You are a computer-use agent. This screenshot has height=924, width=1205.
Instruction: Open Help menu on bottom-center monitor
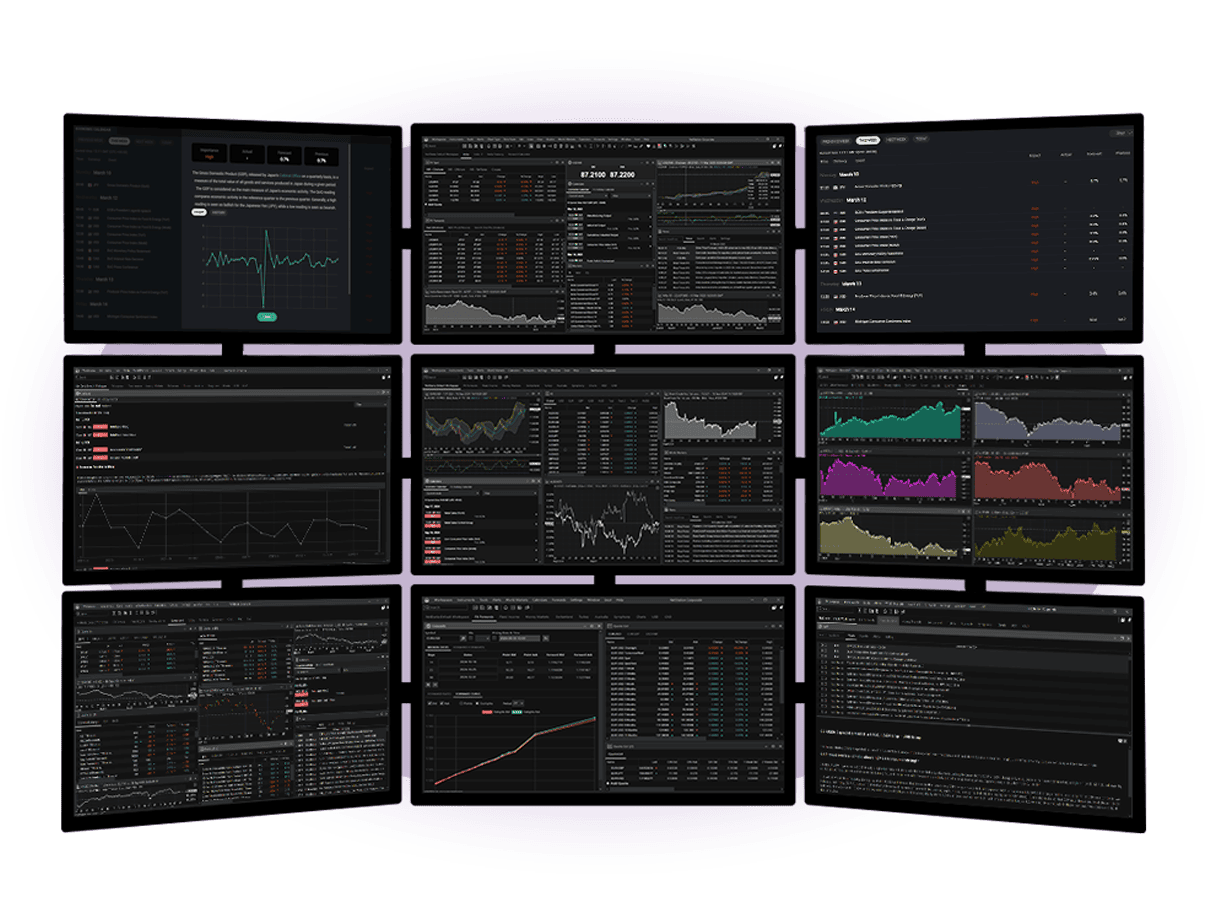coord(620,600)
